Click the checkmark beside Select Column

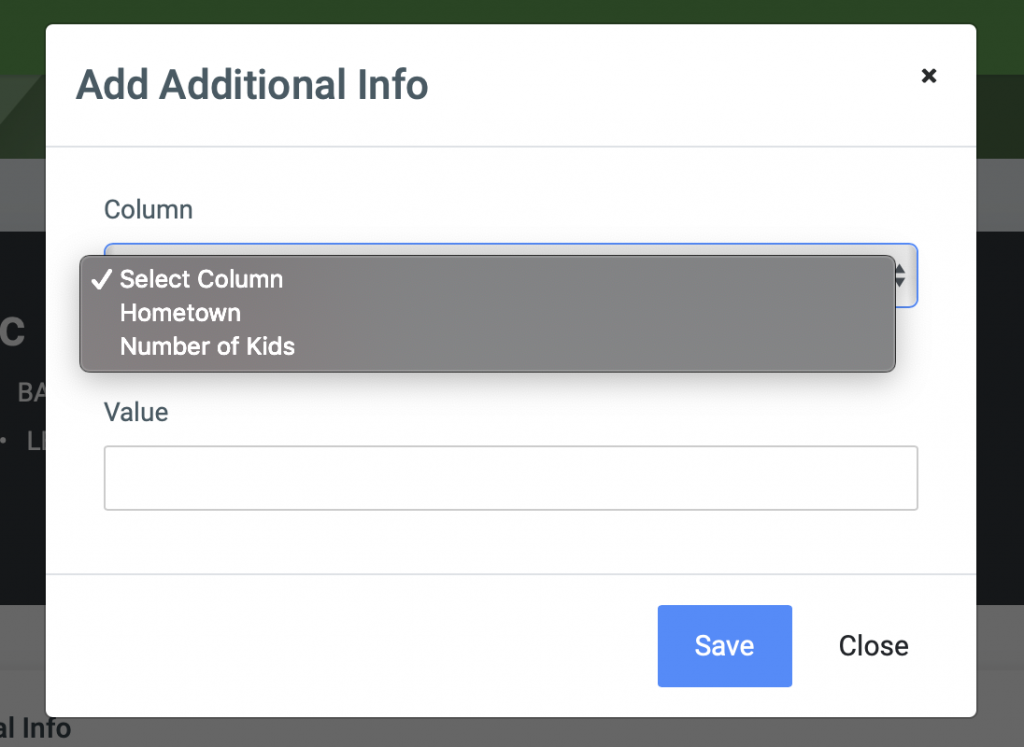click(100, 279)
